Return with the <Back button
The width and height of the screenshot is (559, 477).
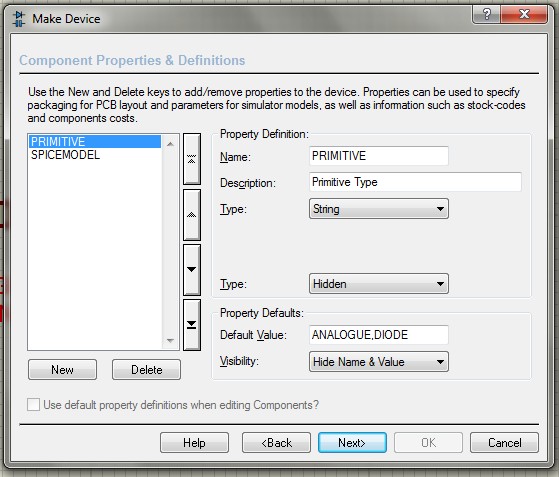click(x=276, y=443)
